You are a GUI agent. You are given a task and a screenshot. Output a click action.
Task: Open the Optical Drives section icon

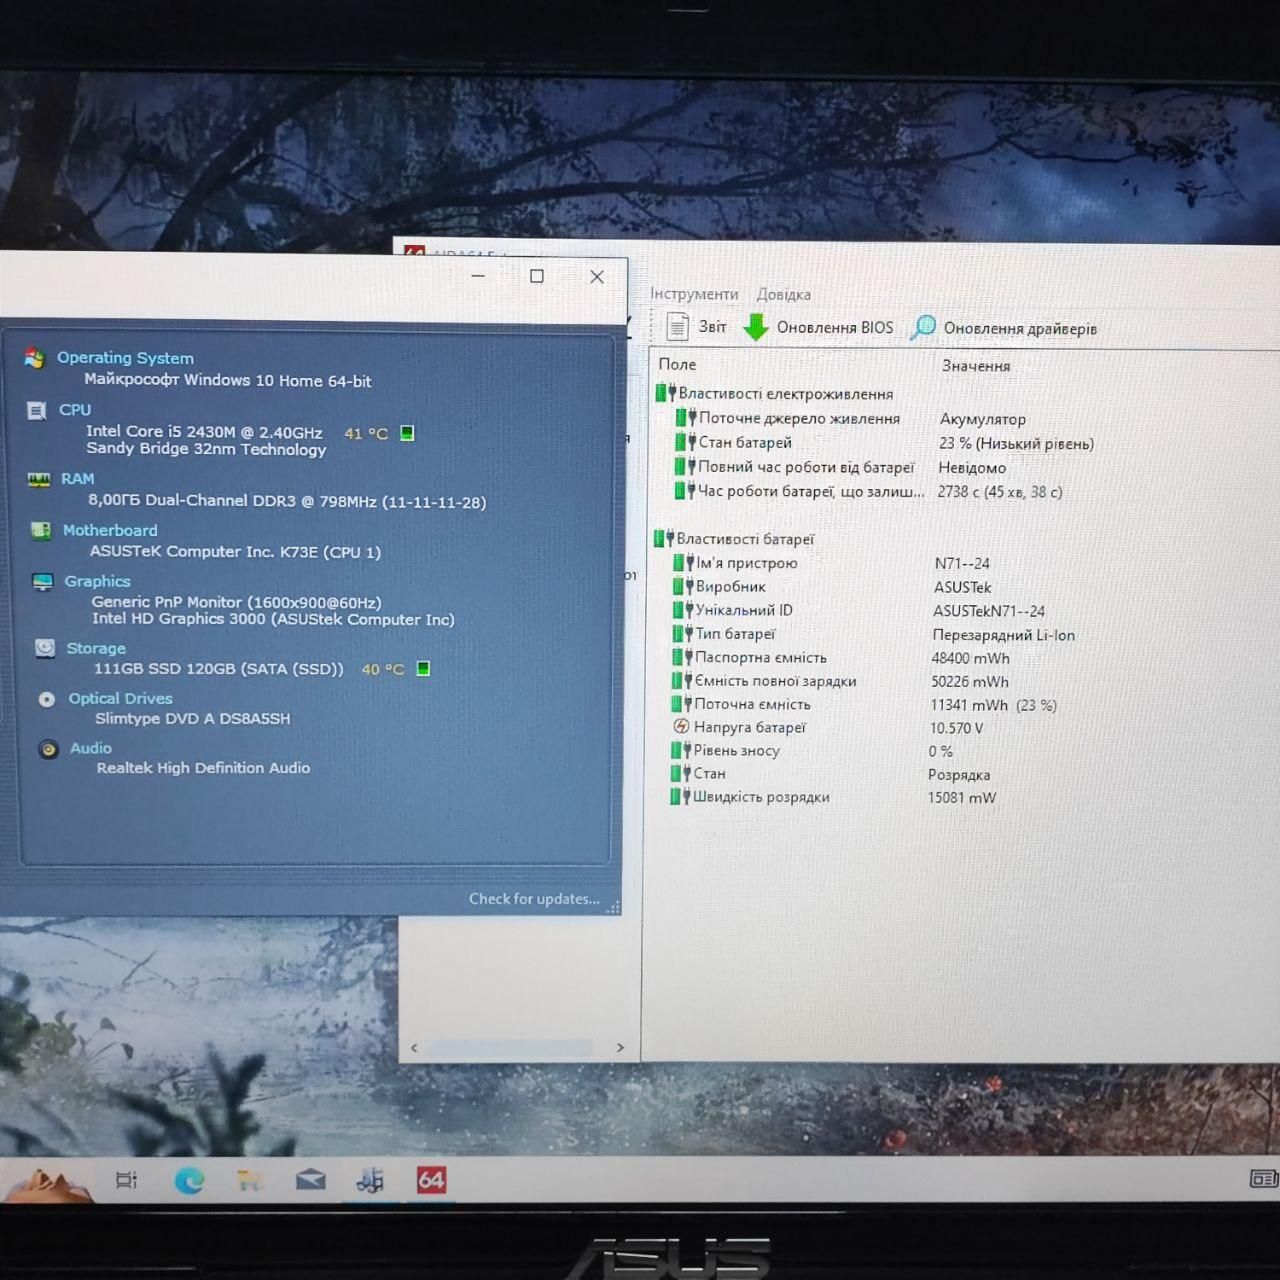click(x=47, y=699)
